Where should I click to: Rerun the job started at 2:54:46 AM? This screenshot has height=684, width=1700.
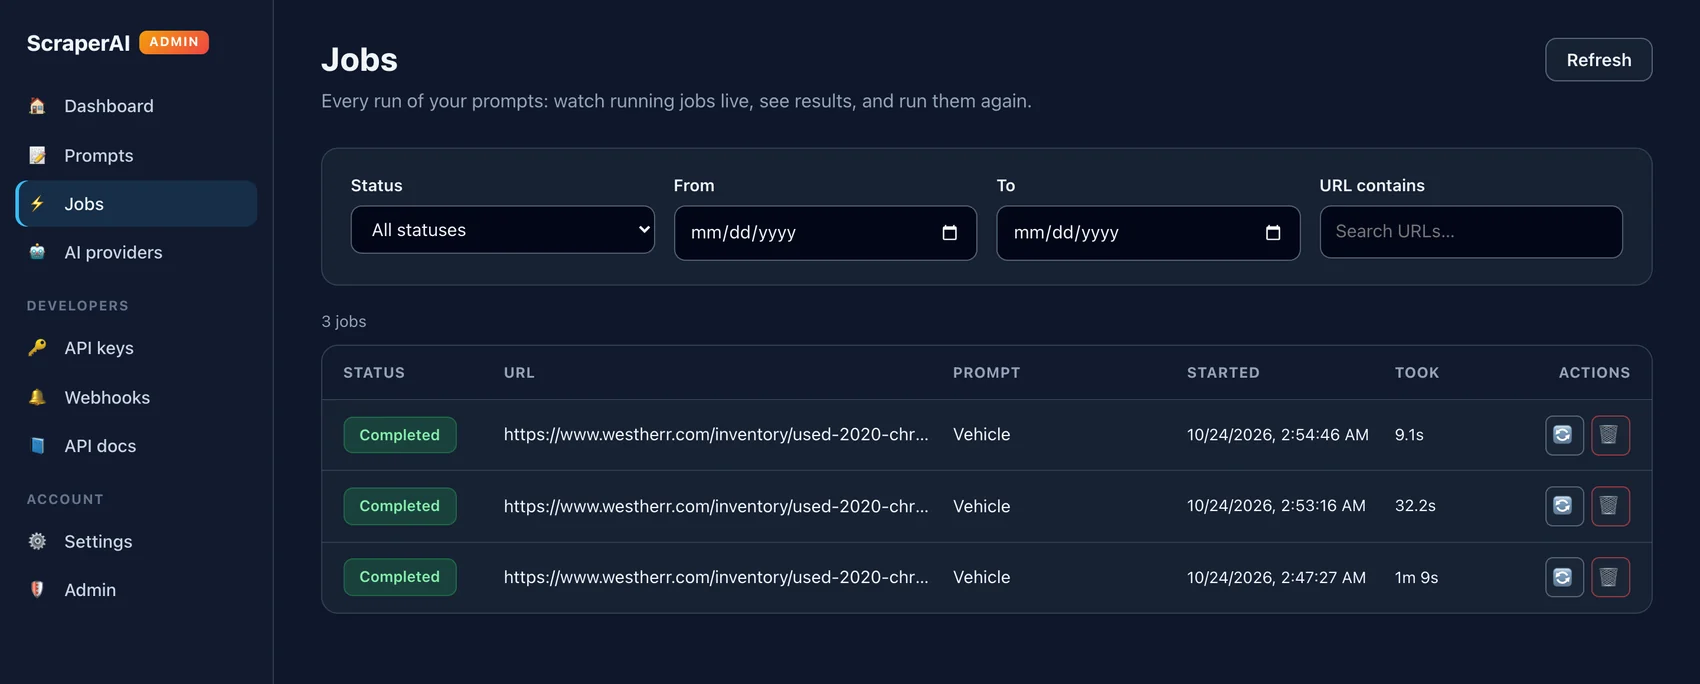click(x=1564, y=435)
